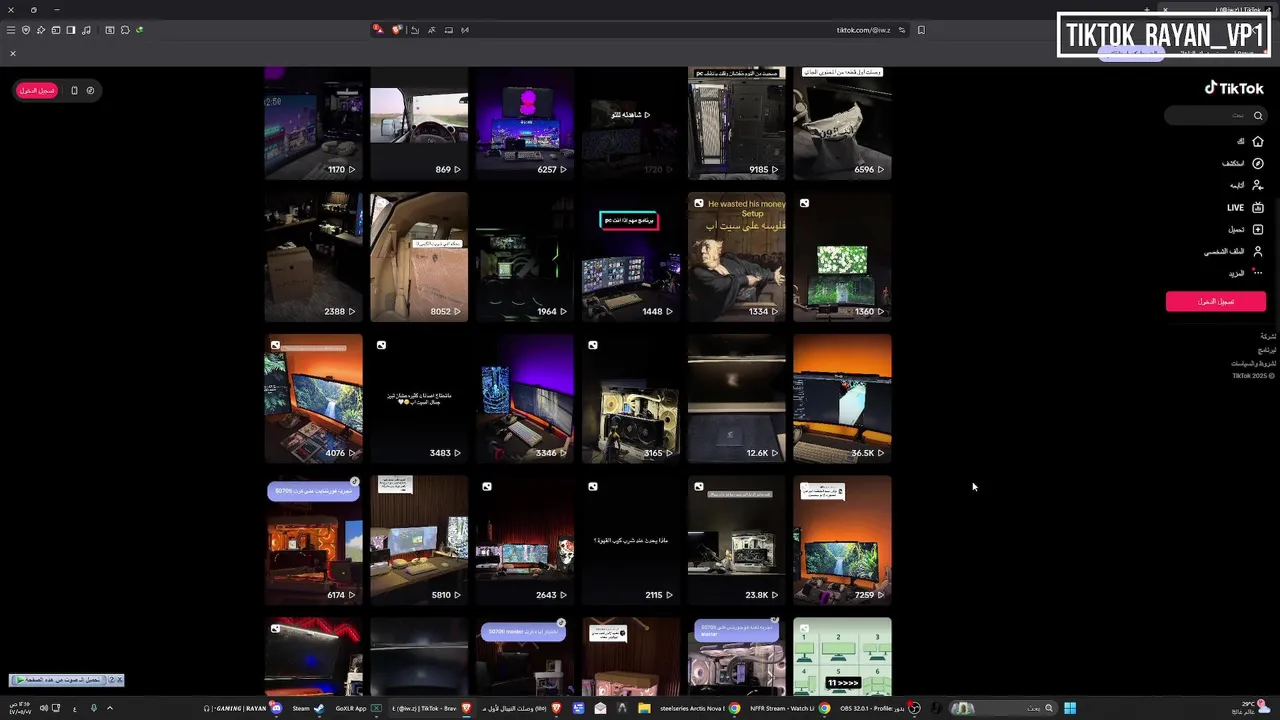Viewport: 1280px width, 720px height.
Task: Click the 'TikTok 2025' footer text
Action: coord(1254,376)
